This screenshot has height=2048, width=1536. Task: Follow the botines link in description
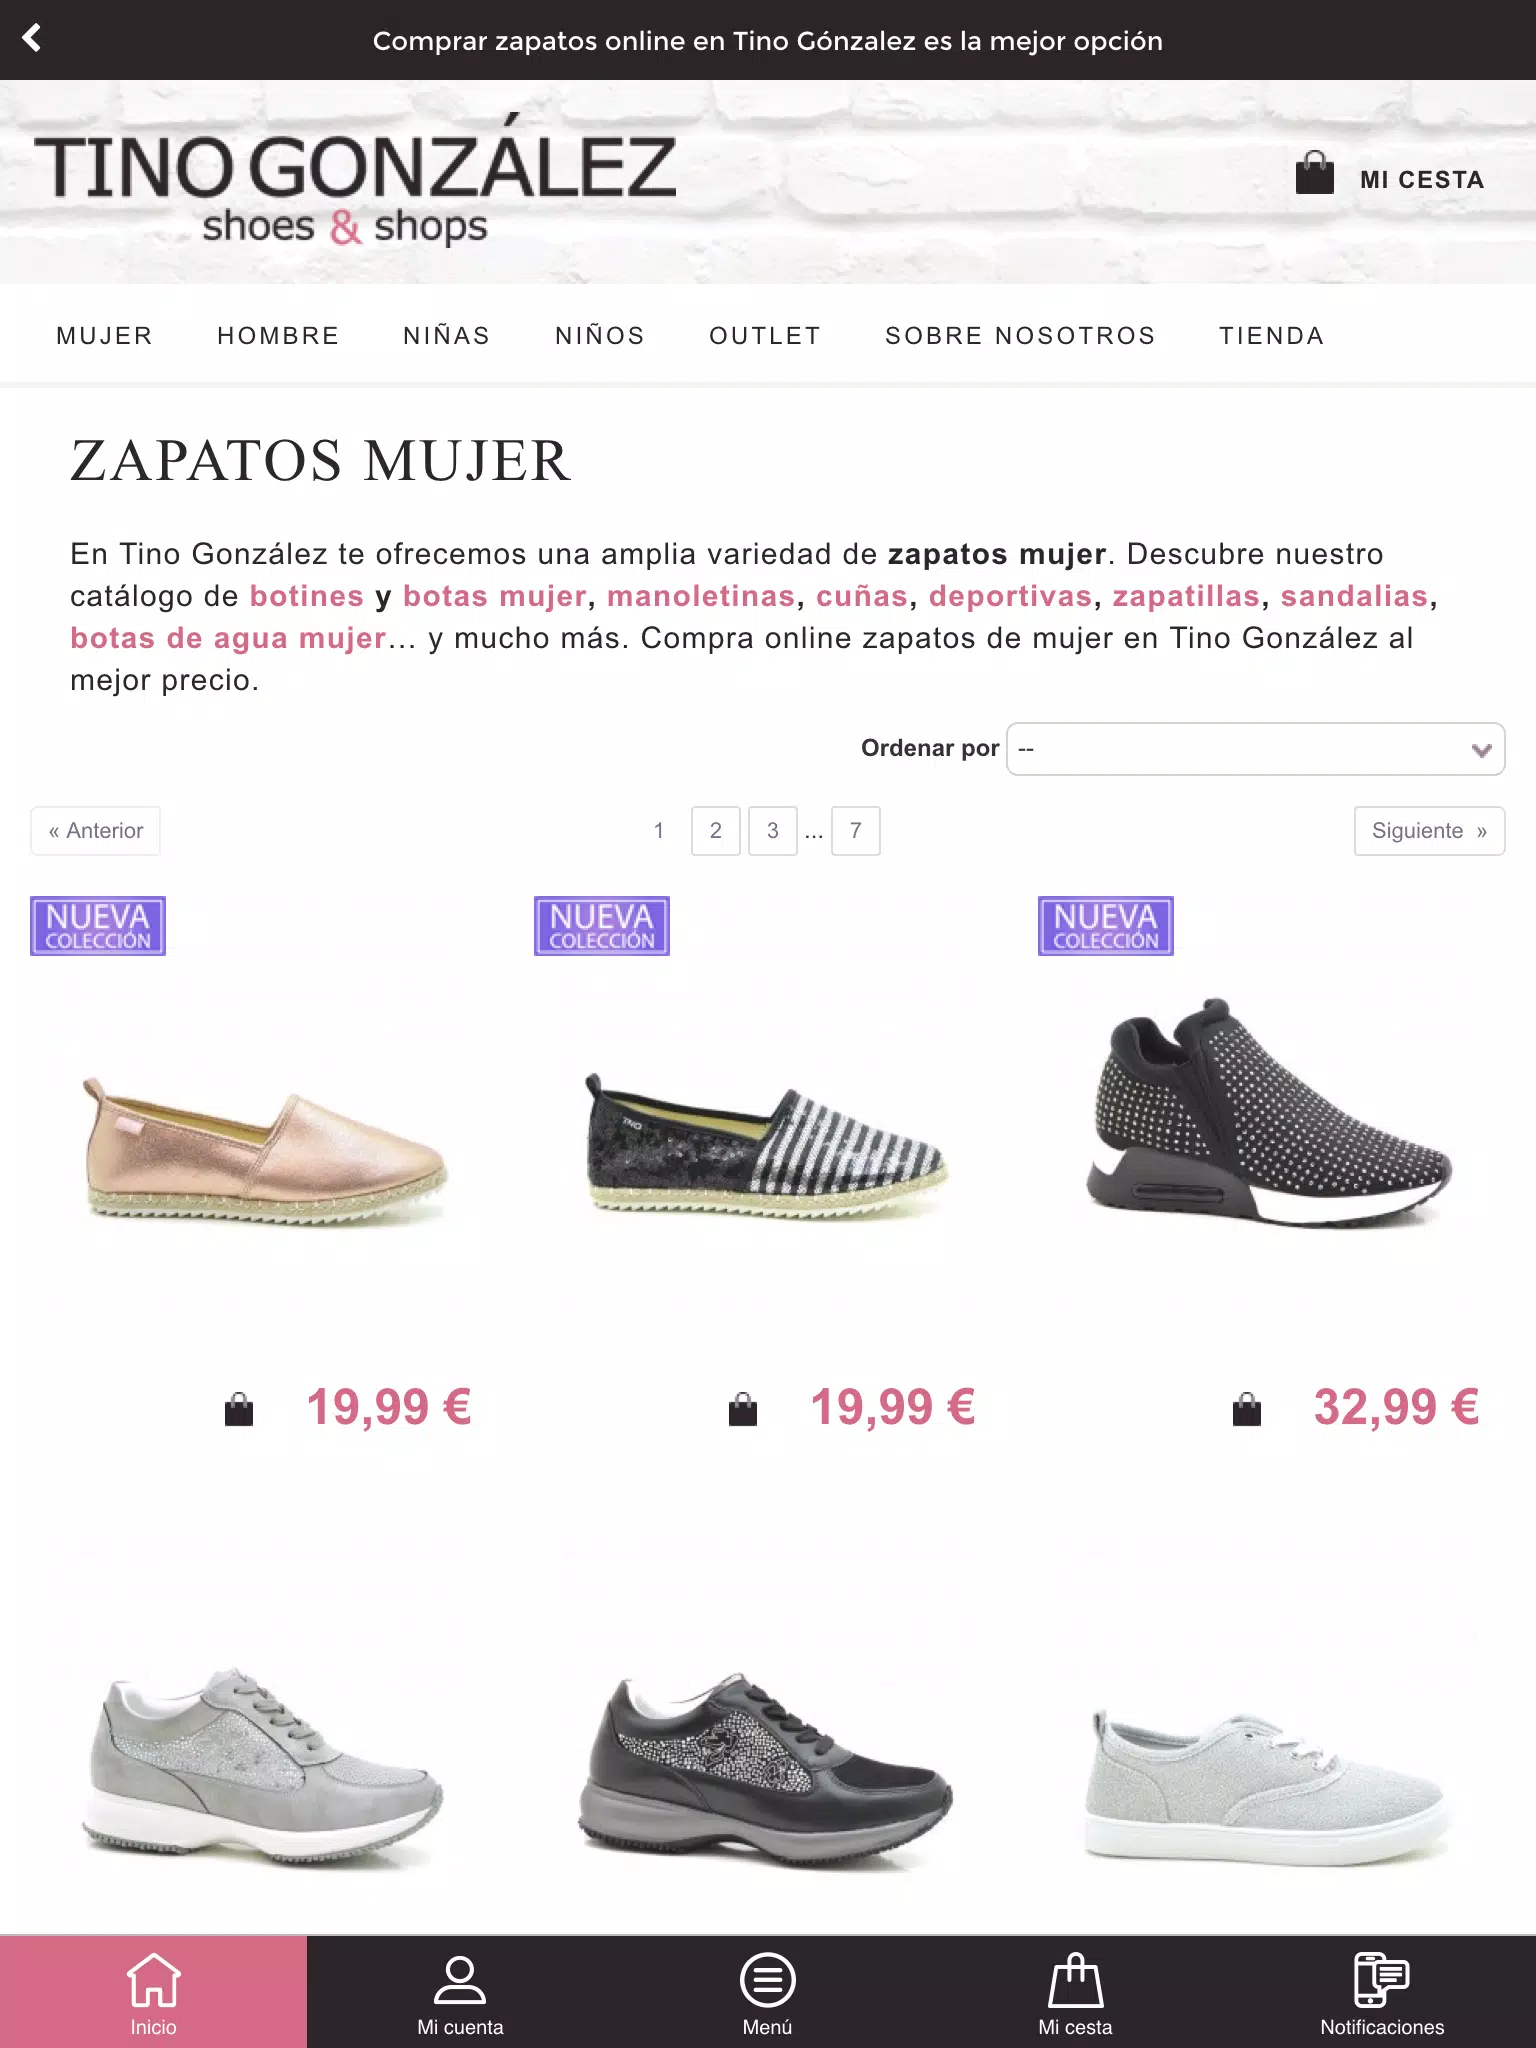306,596
